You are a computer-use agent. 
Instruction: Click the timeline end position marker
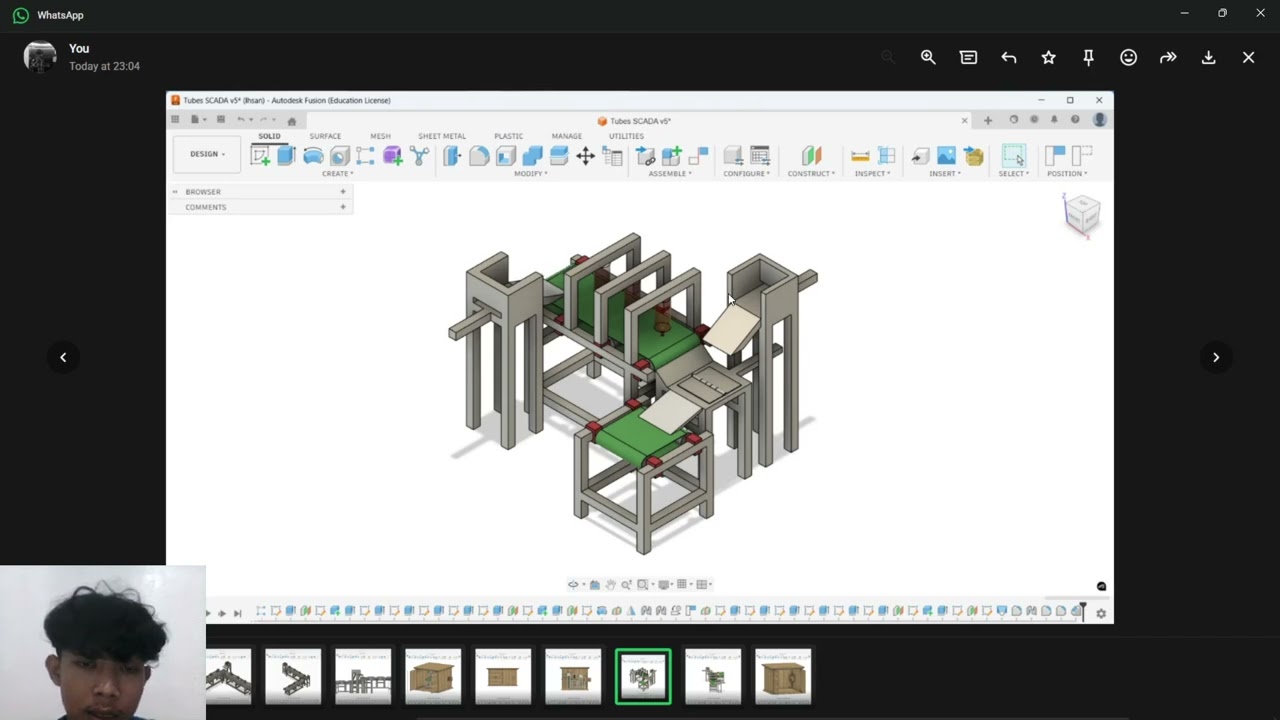point(1081,611)
